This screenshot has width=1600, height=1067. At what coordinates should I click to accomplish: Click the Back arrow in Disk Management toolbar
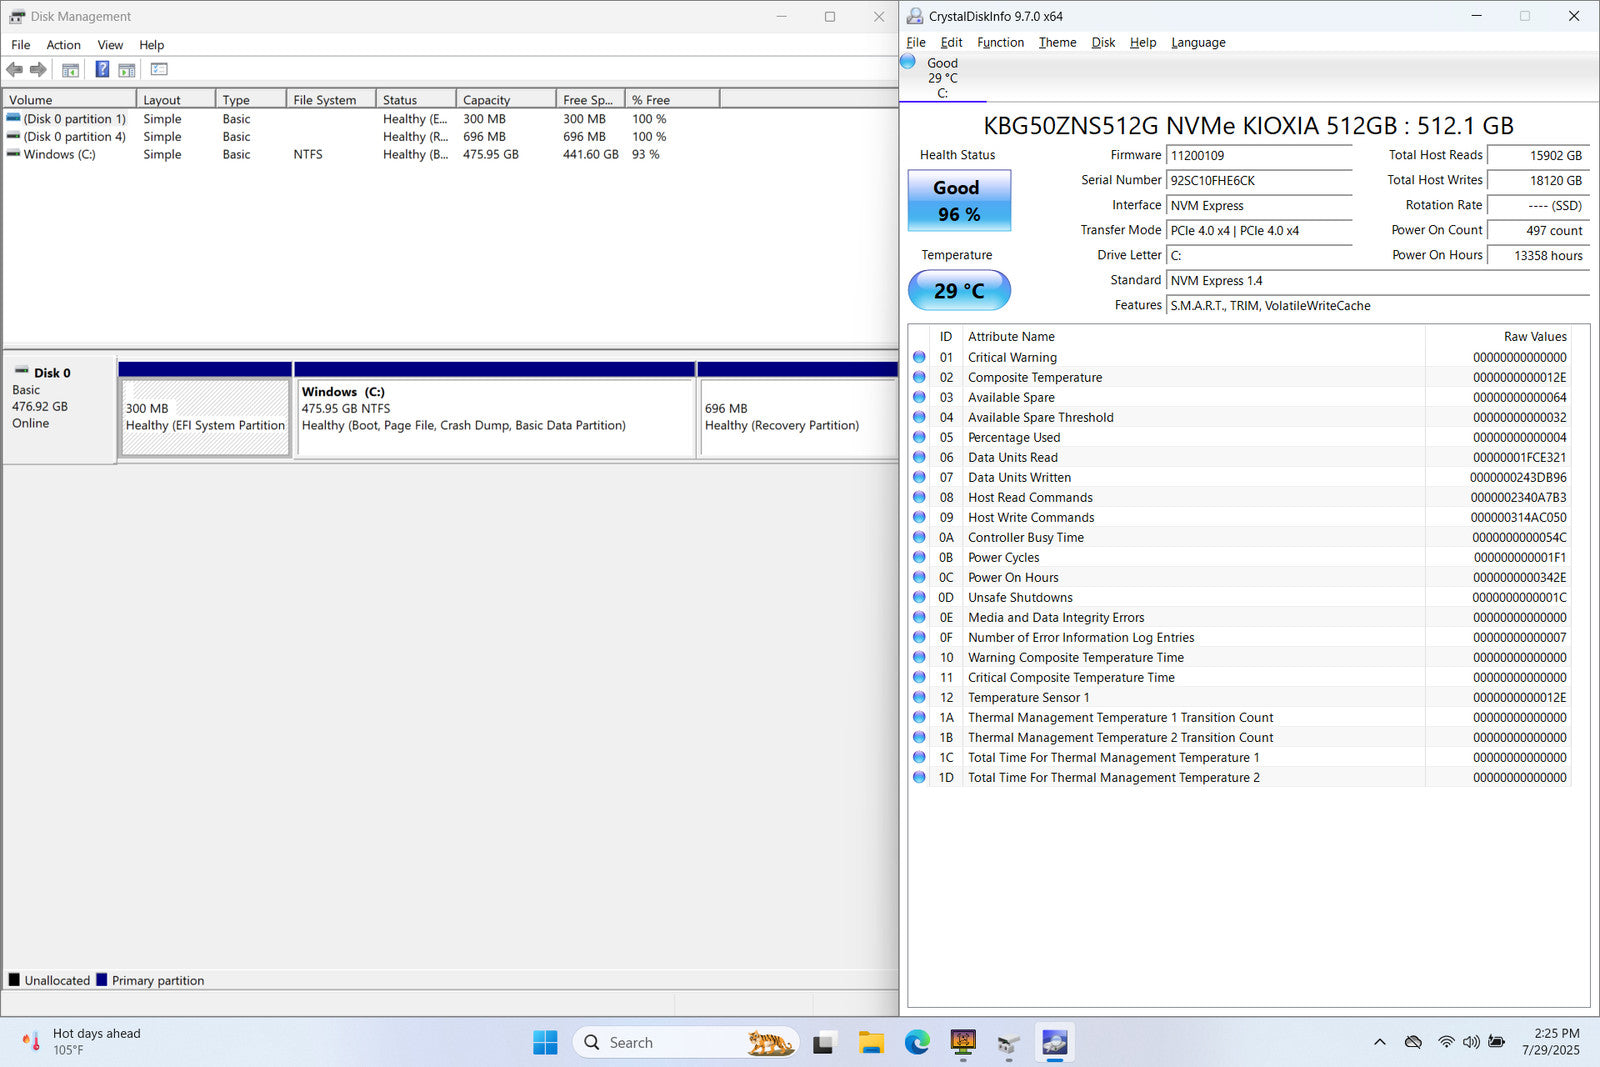(14, 70)
